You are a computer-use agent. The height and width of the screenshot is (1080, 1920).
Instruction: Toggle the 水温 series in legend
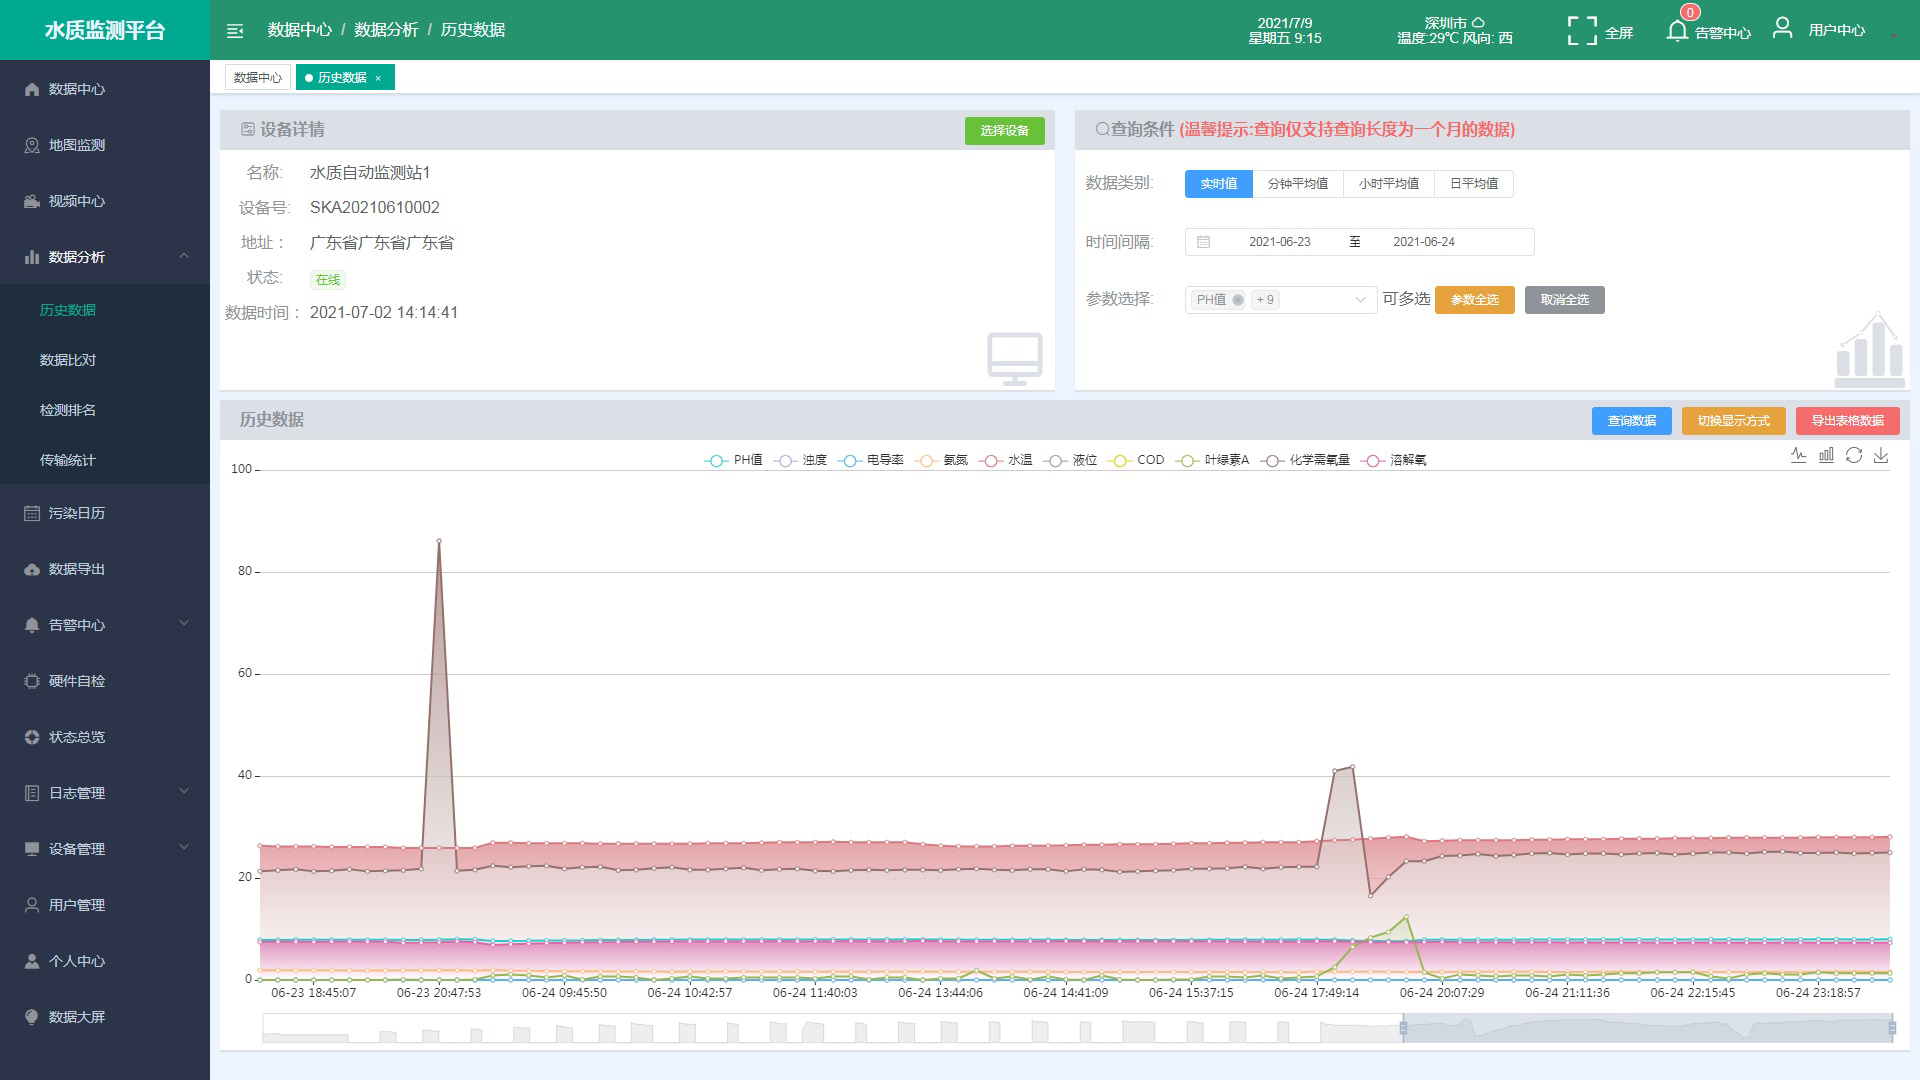(1005, 460)
